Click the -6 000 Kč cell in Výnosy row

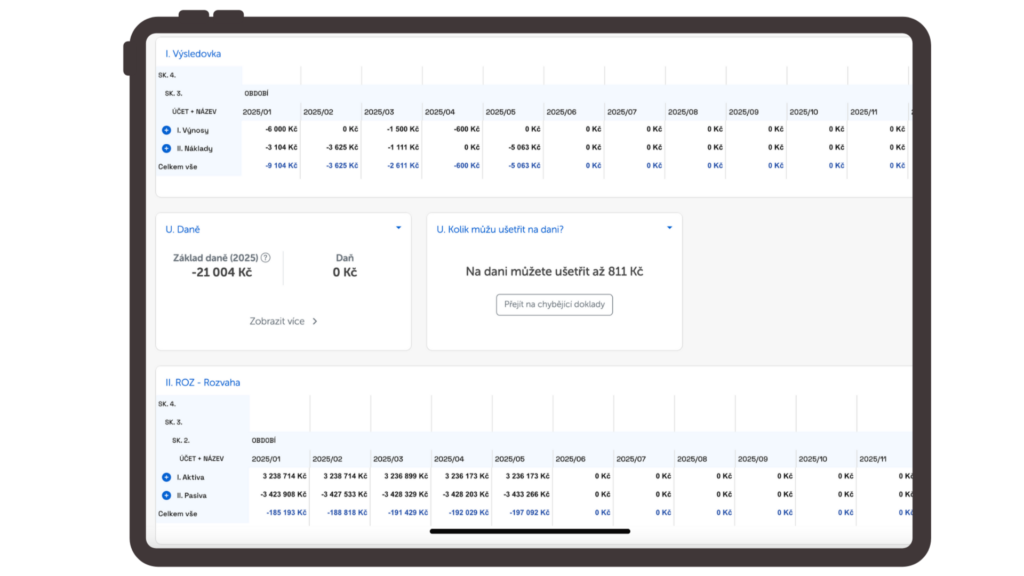tap(281, 129)
